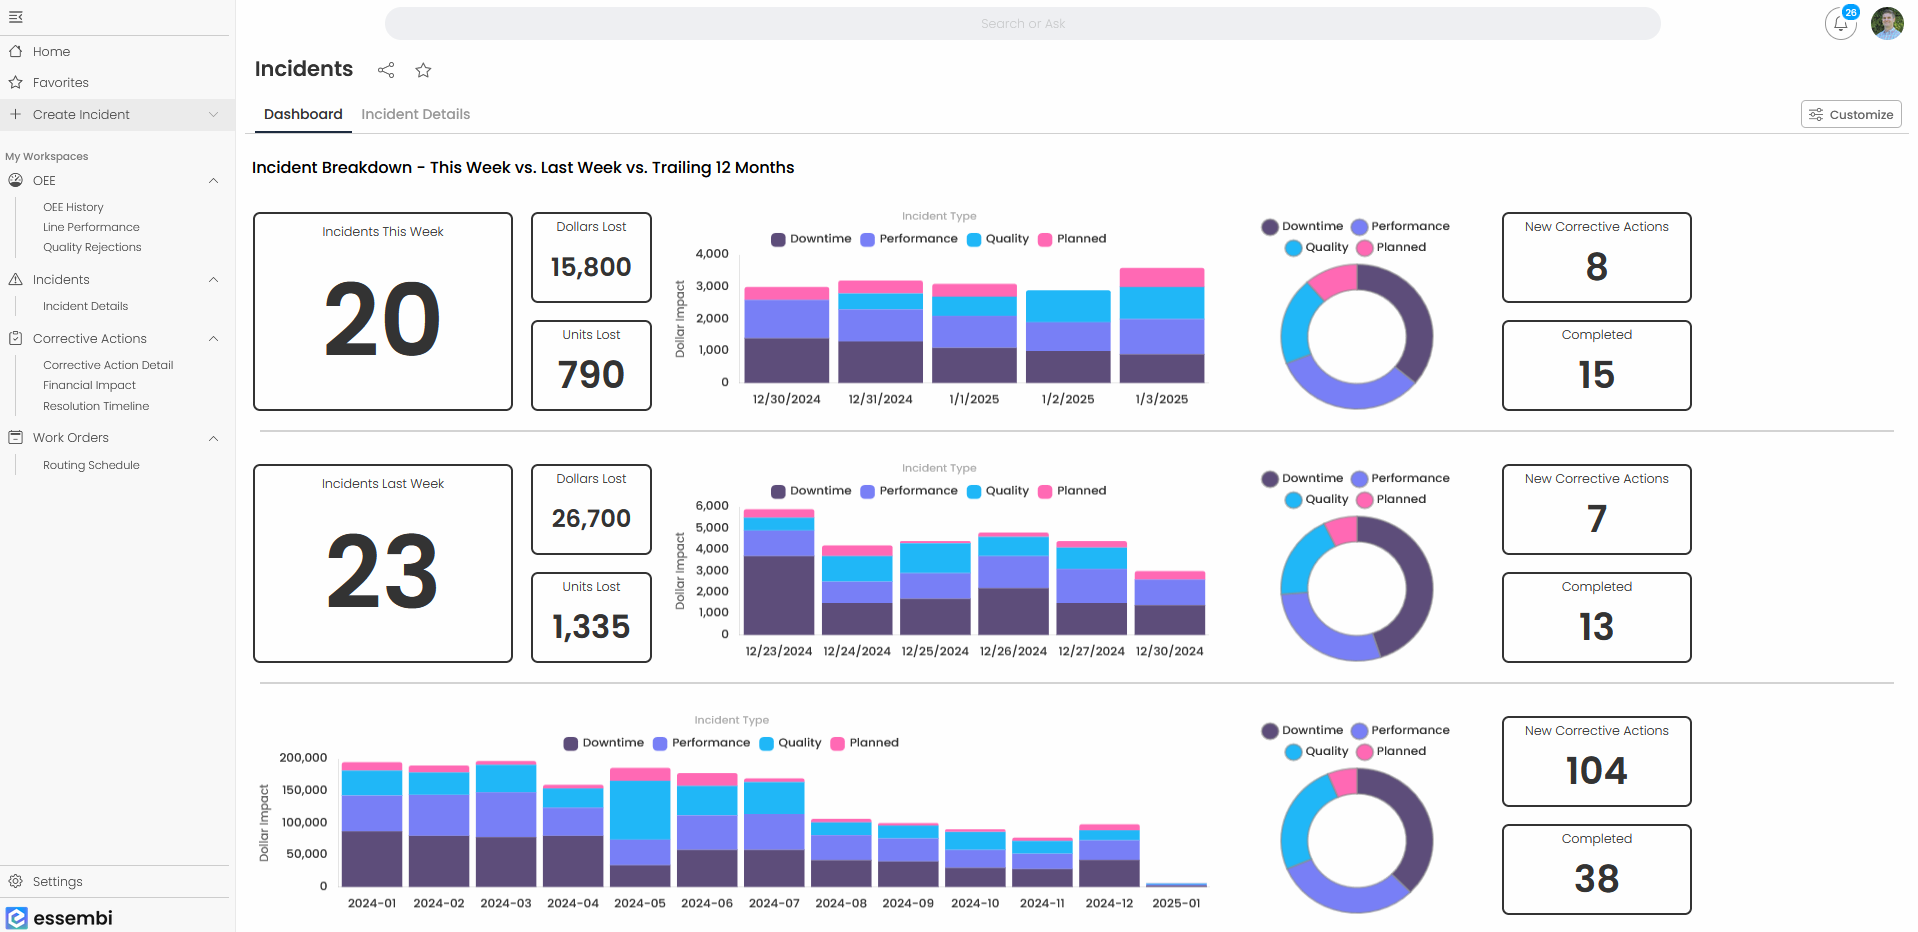
Task: Switch to the Incident Details tab
Action: tap(415, 114)
